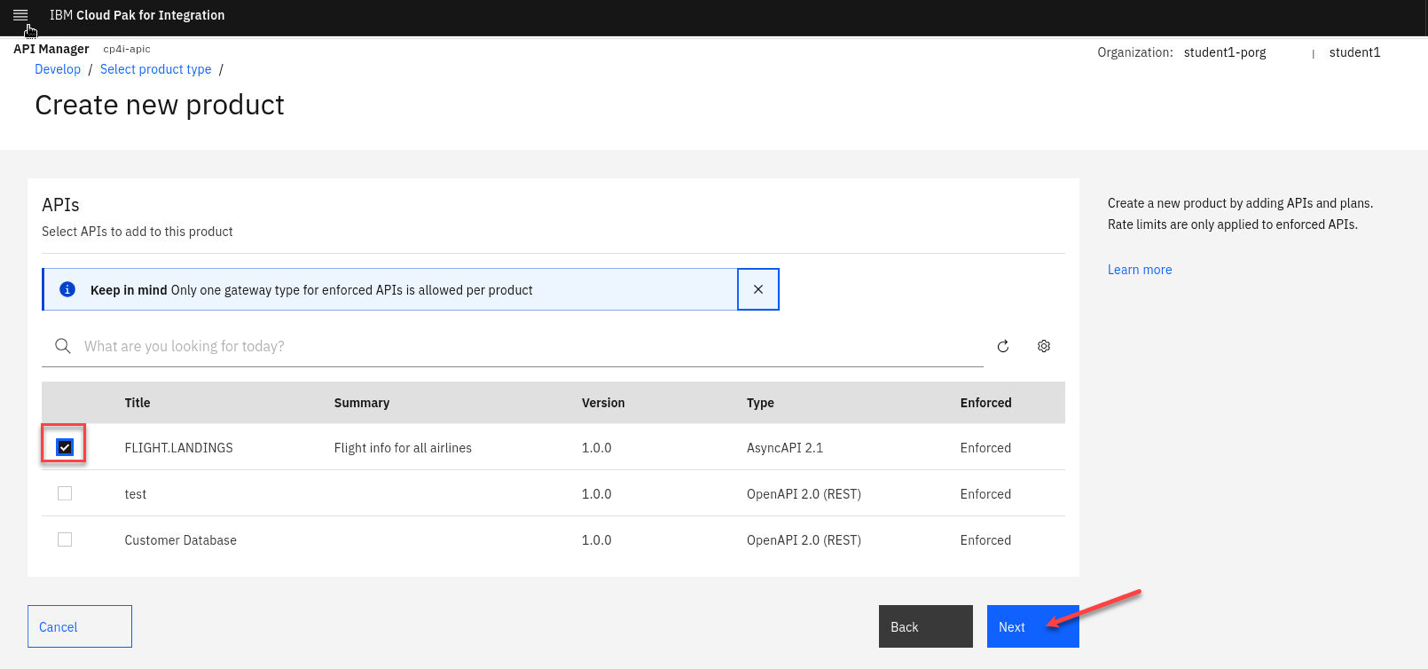Dismiss the Keep in mind notification

point(758,290)
